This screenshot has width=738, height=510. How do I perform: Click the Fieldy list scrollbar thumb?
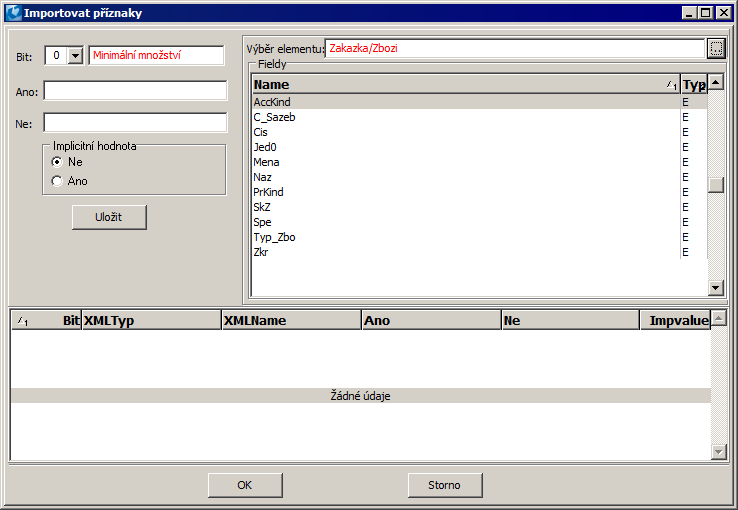[716, 185]
